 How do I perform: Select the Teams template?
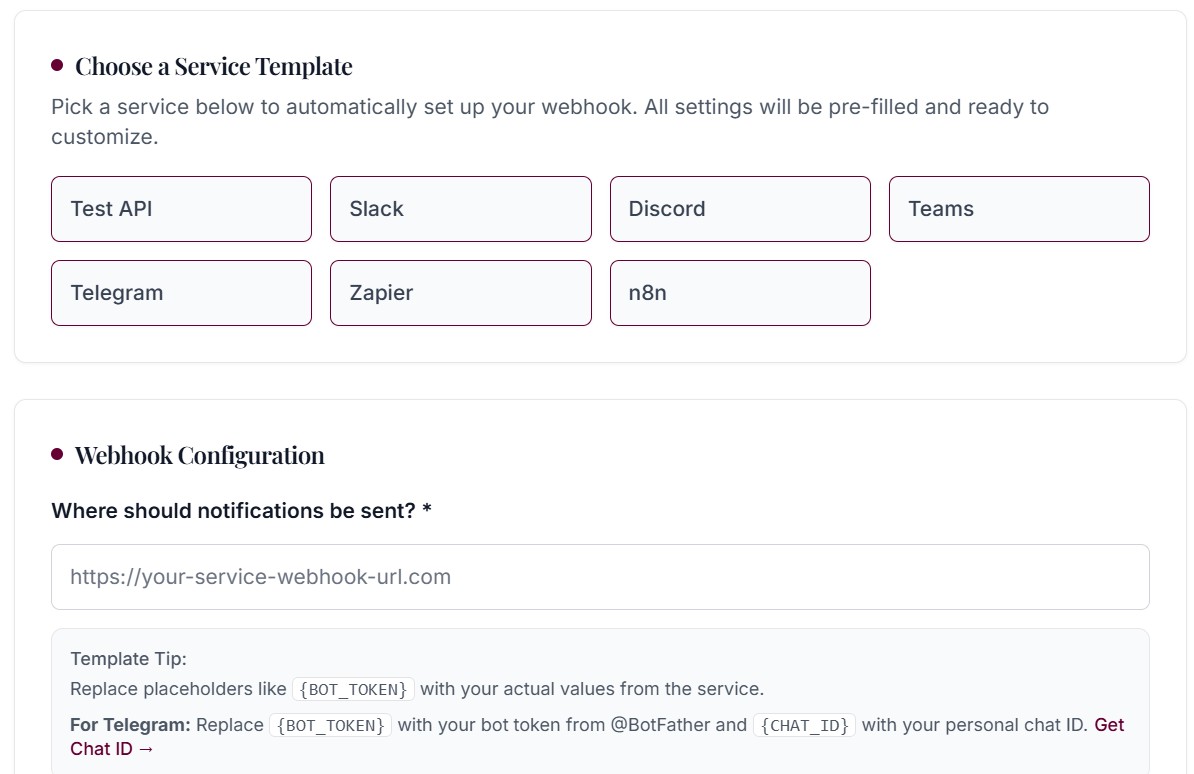(1018, 209)
